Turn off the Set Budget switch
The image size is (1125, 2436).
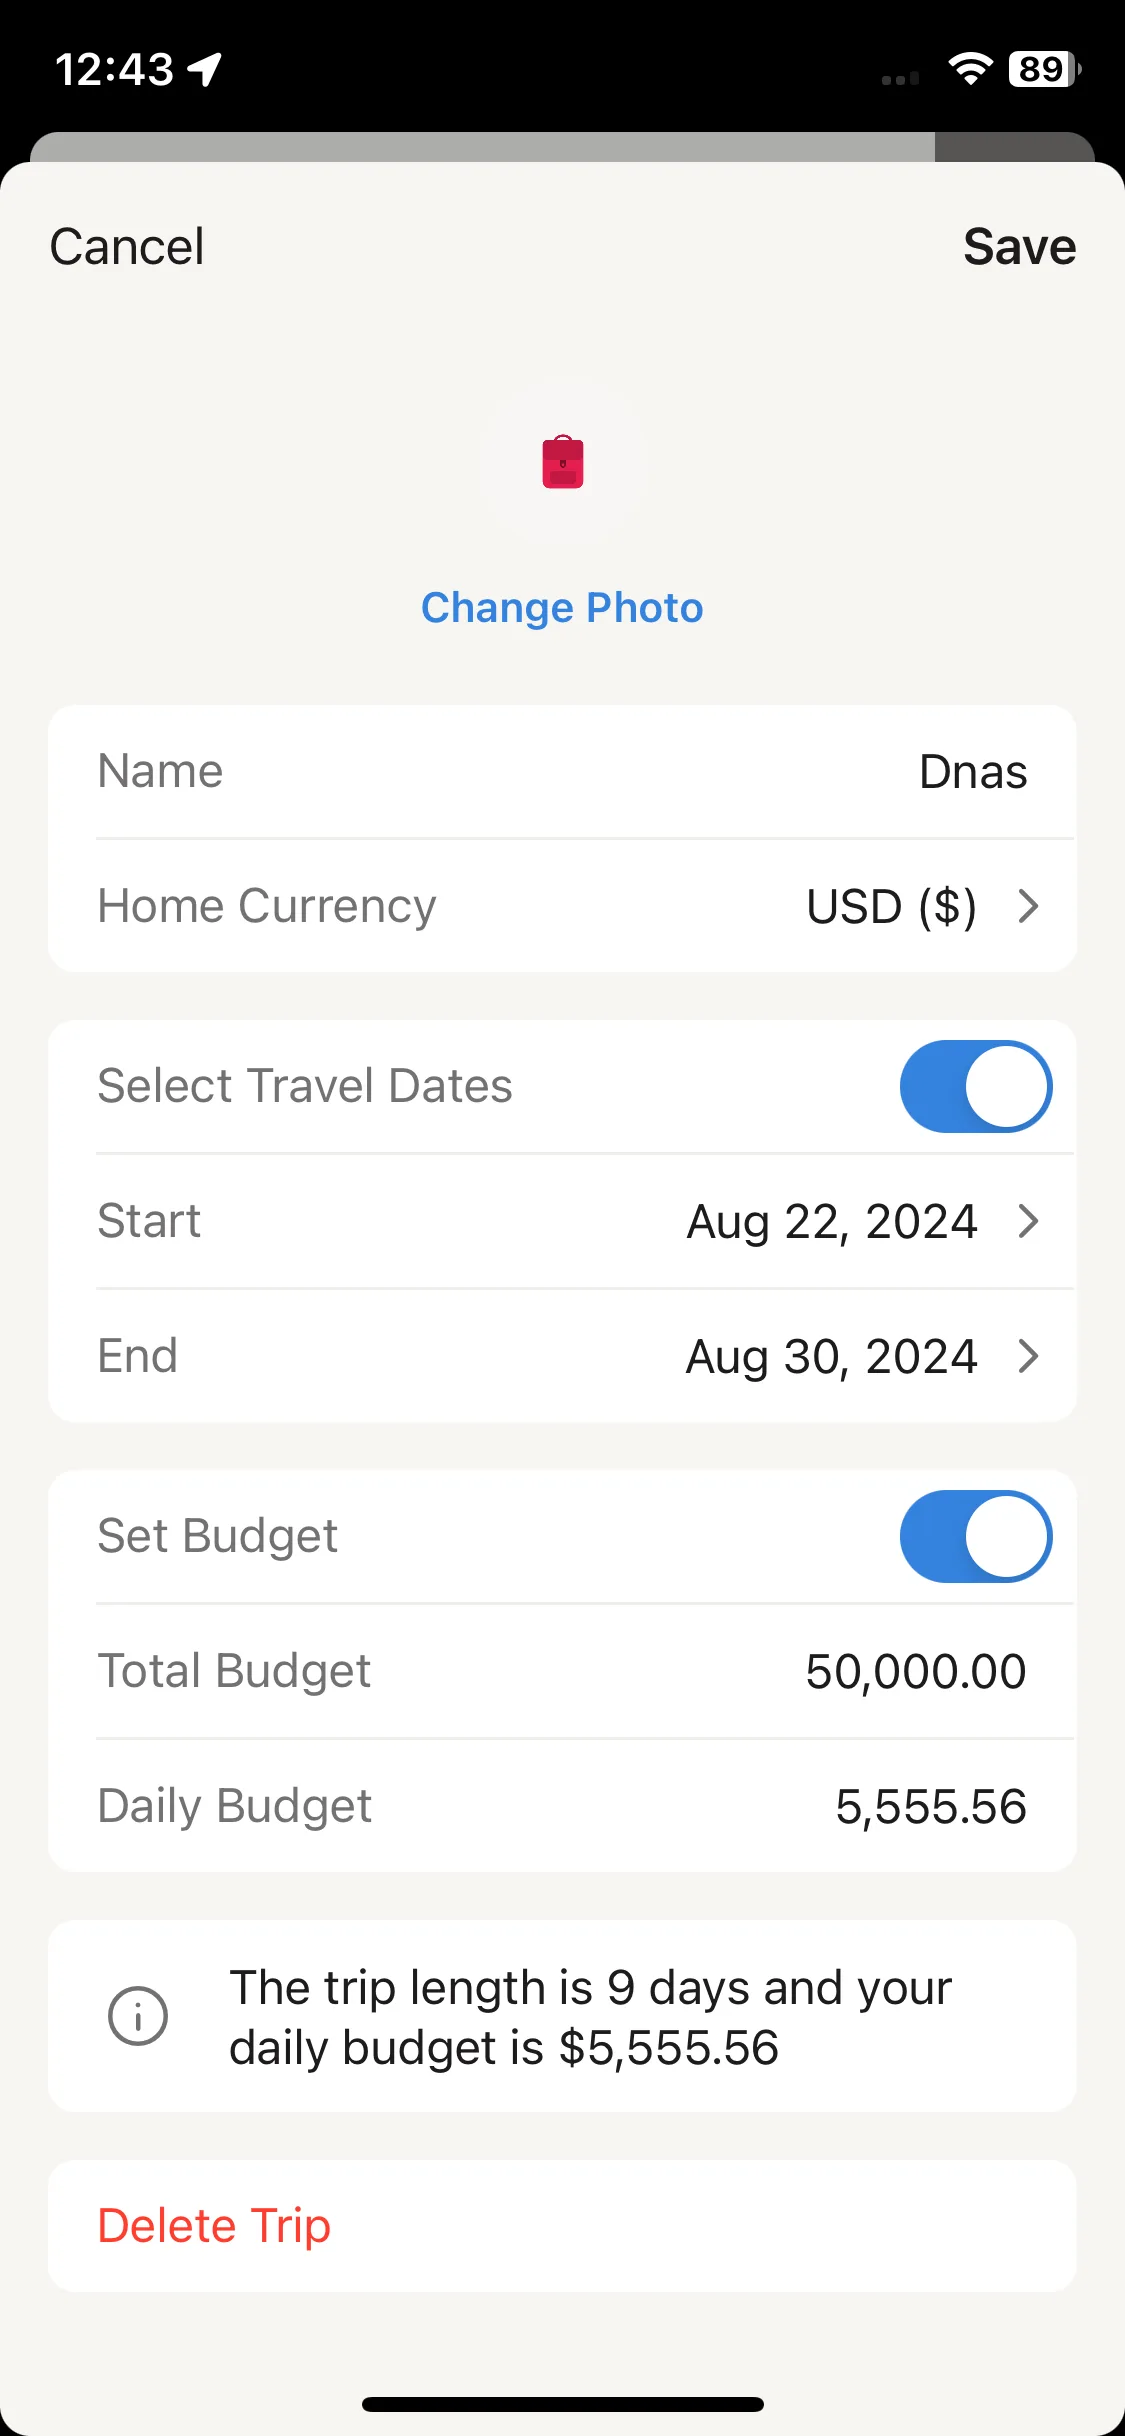tap(976, 1536)
